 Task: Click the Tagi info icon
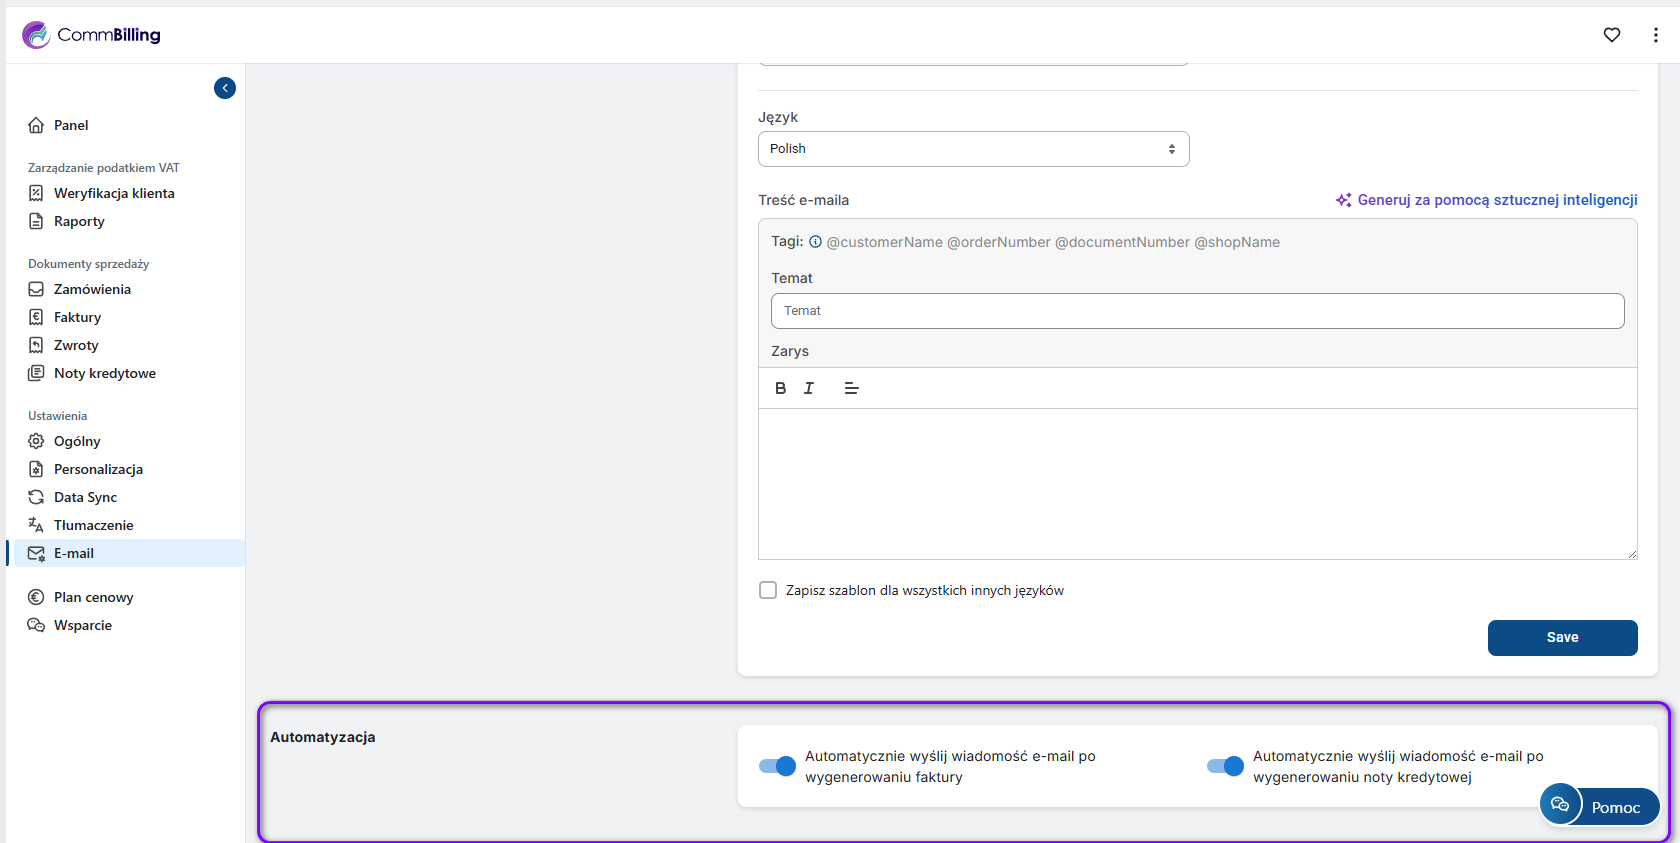tap(815, 242)
